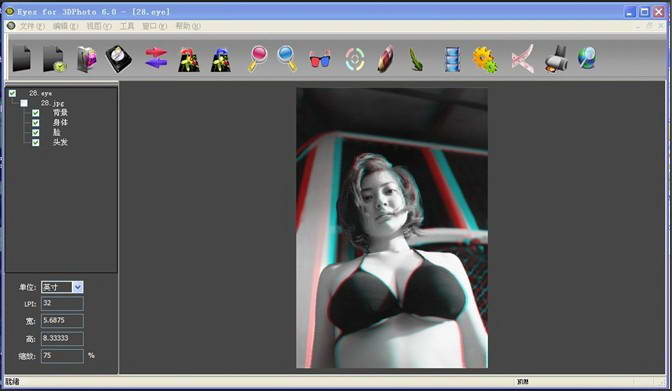Viewport: 672px width, 391px height.
Task: Click the red-blue 3D glasses icon
Action: pos(320,60)
